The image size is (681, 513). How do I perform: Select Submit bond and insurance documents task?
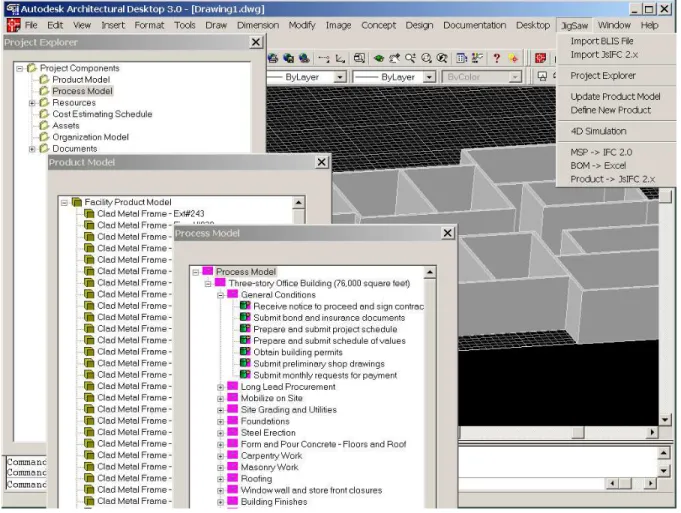(329, 318)
